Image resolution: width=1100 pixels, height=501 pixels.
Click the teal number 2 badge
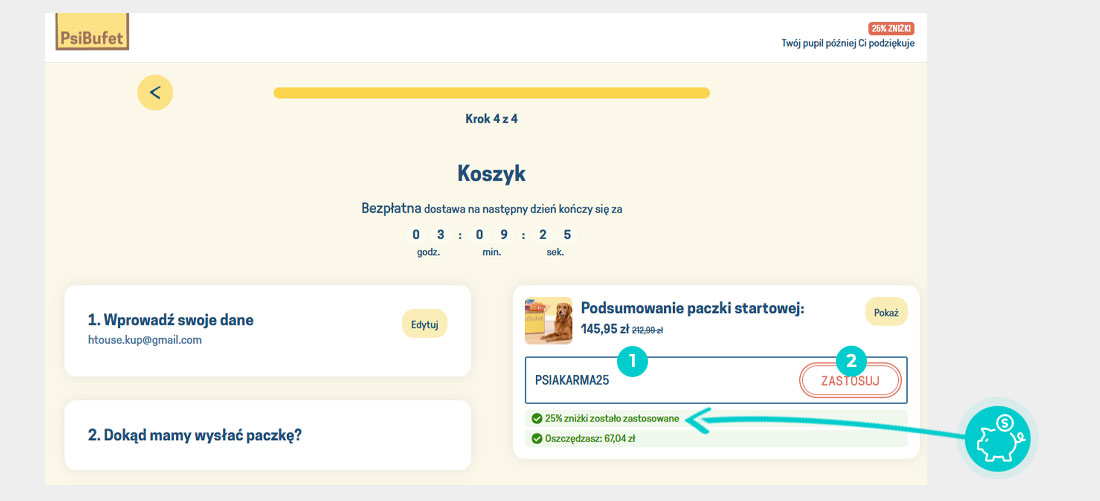[x=851, y=362]
